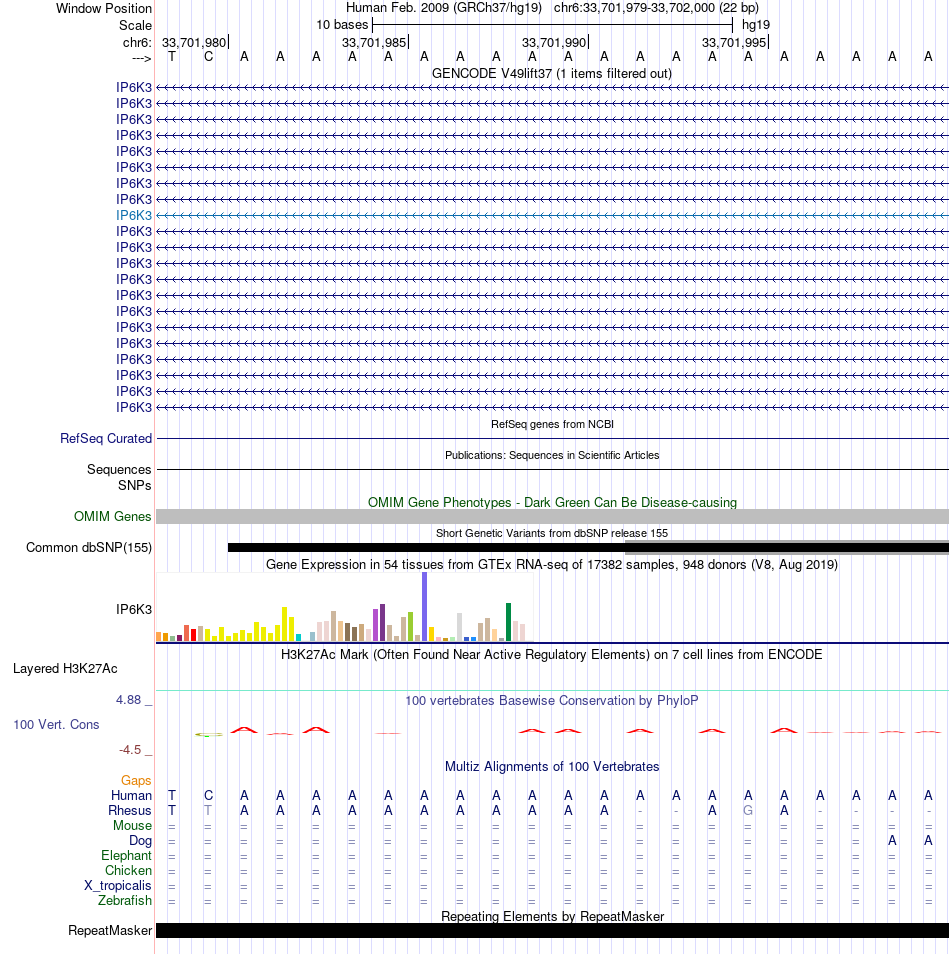Select the Zebrafish alignment row label
Screen dimensions: 950x954
click(x=125, y=900)
